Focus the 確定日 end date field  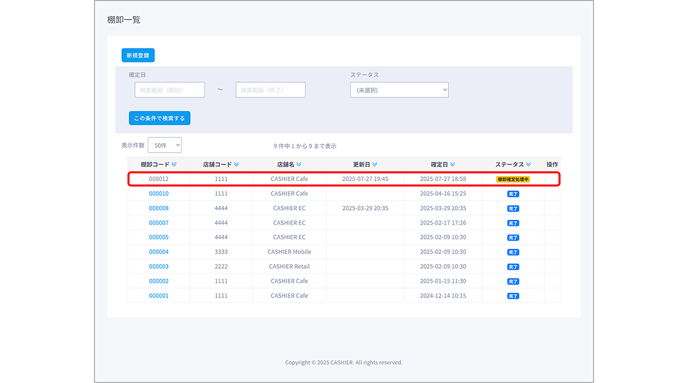click(x=270, y=90)
